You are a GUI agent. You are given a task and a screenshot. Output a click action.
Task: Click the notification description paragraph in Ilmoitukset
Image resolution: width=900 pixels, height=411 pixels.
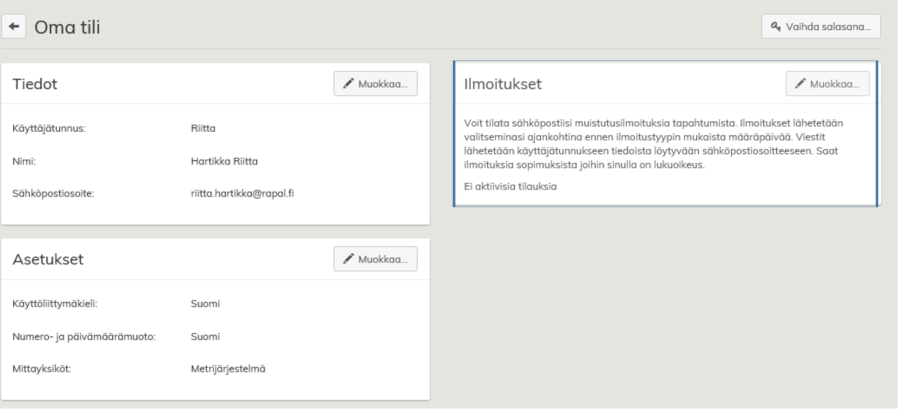[x=660, y=143]
